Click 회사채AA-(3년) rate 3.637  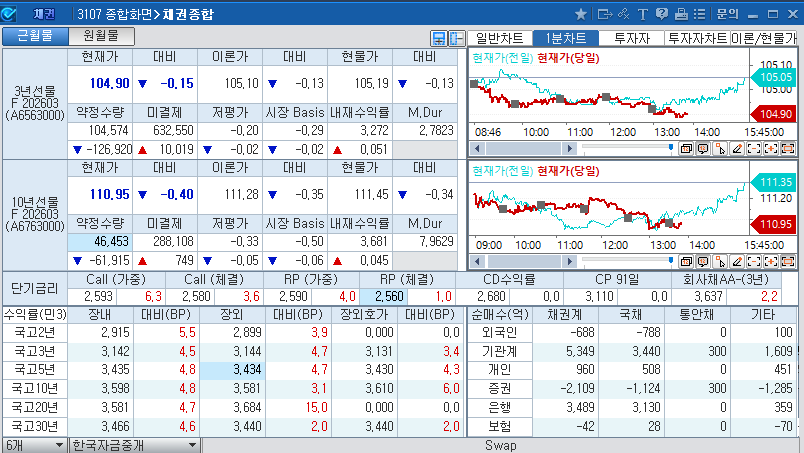point(708,296)
